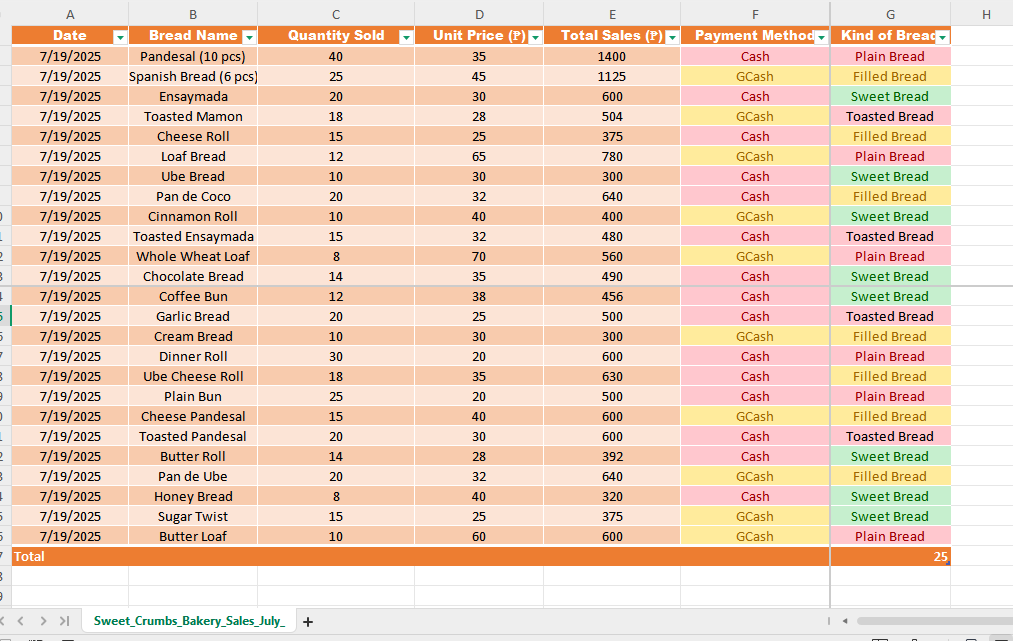Image resolution: width=1013 pixels, height=641 pixels.
Task: Open the Kind of Bread filter dropdown
Action: point(943,37)
